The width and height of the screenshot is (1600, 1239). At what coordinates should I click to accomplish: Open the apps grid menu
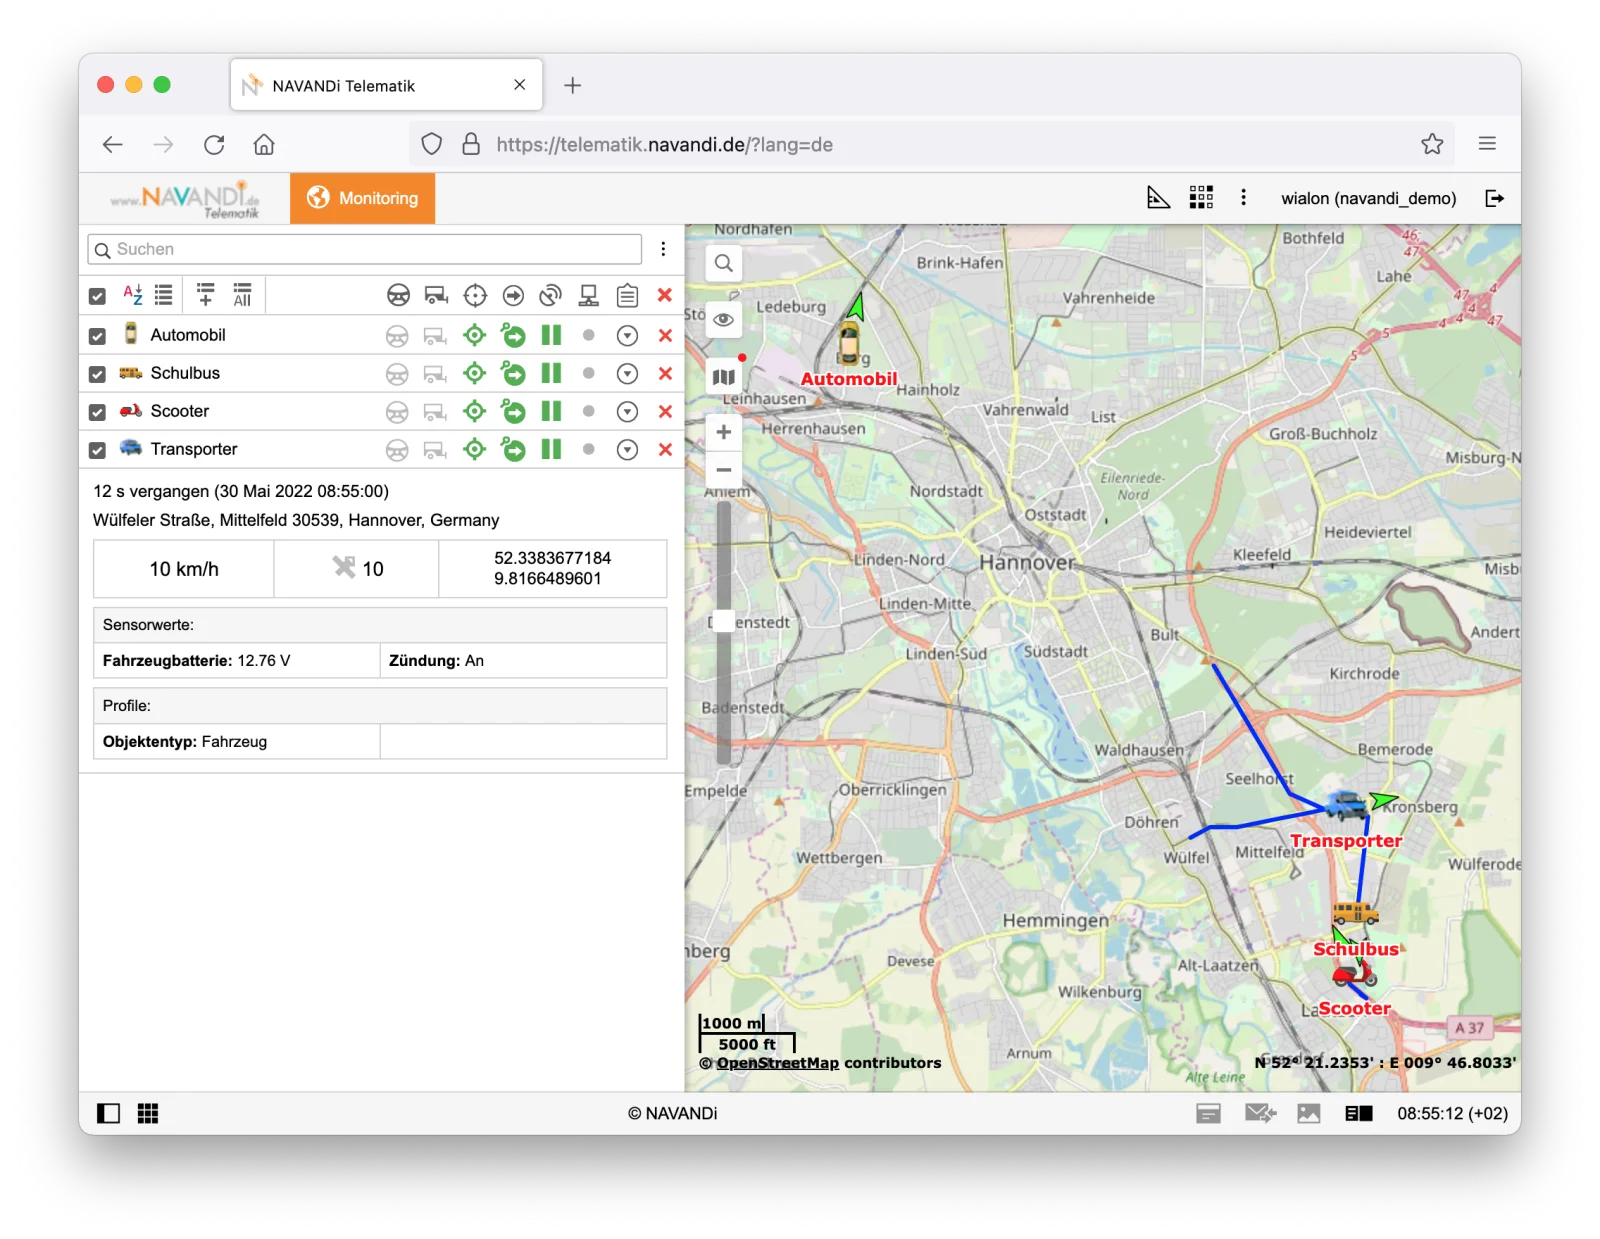(1201, 198)
